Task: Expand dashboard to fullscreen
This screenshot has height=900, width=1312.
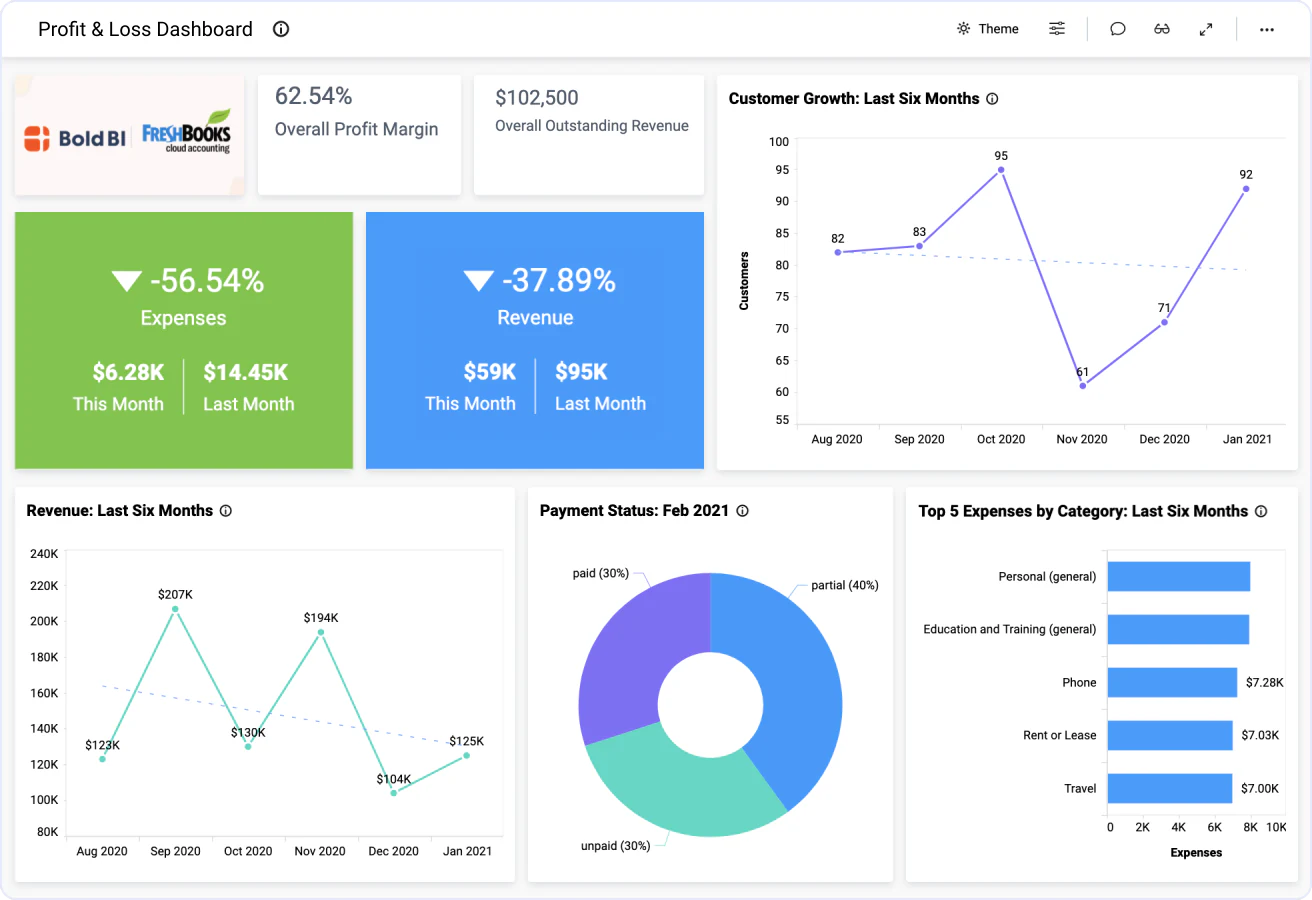Action: [x=1206, y=29]
